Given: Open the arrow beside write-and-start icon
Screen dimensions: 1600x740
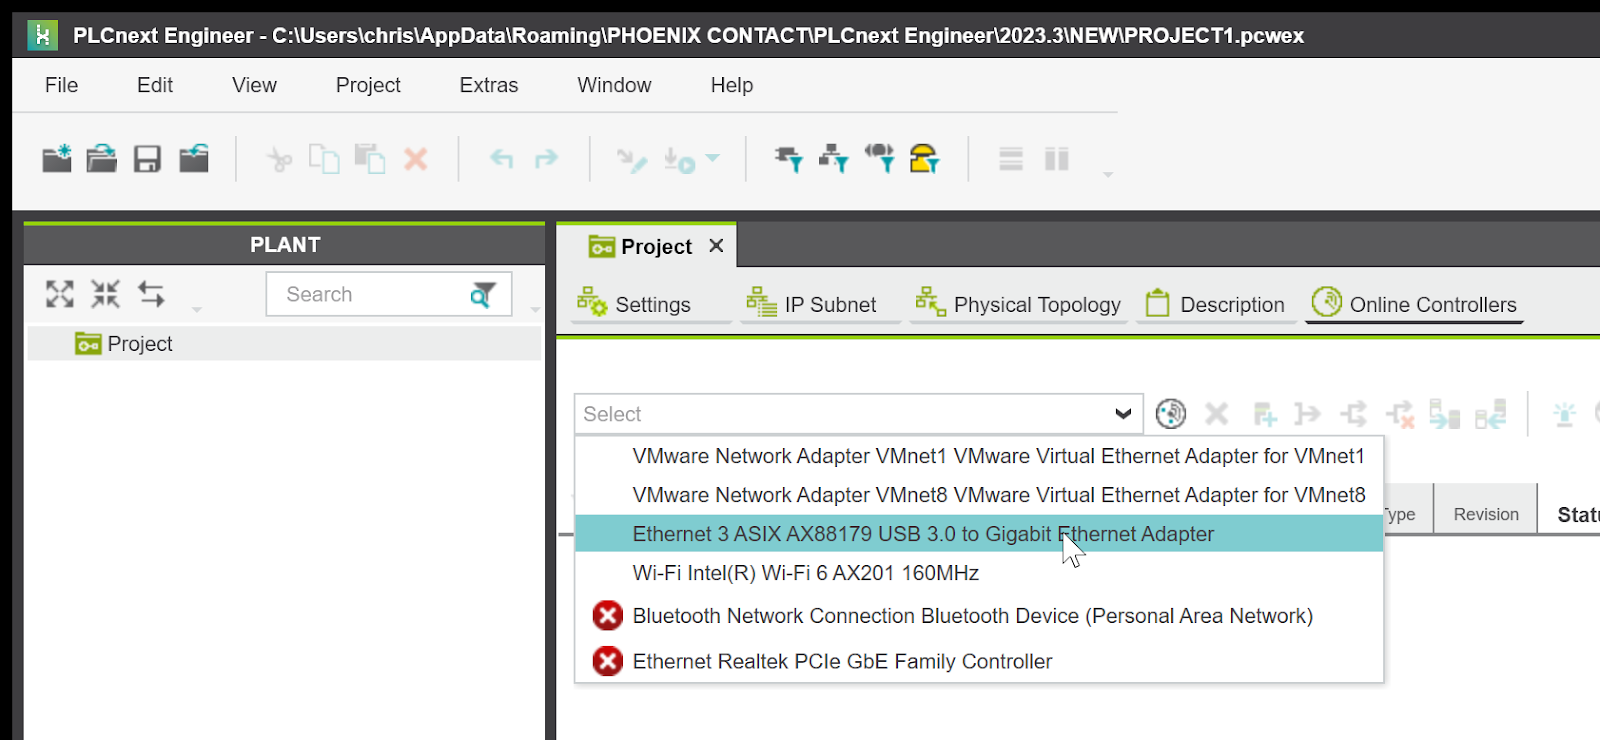Looking at the screenshot, I should [712, 158].
